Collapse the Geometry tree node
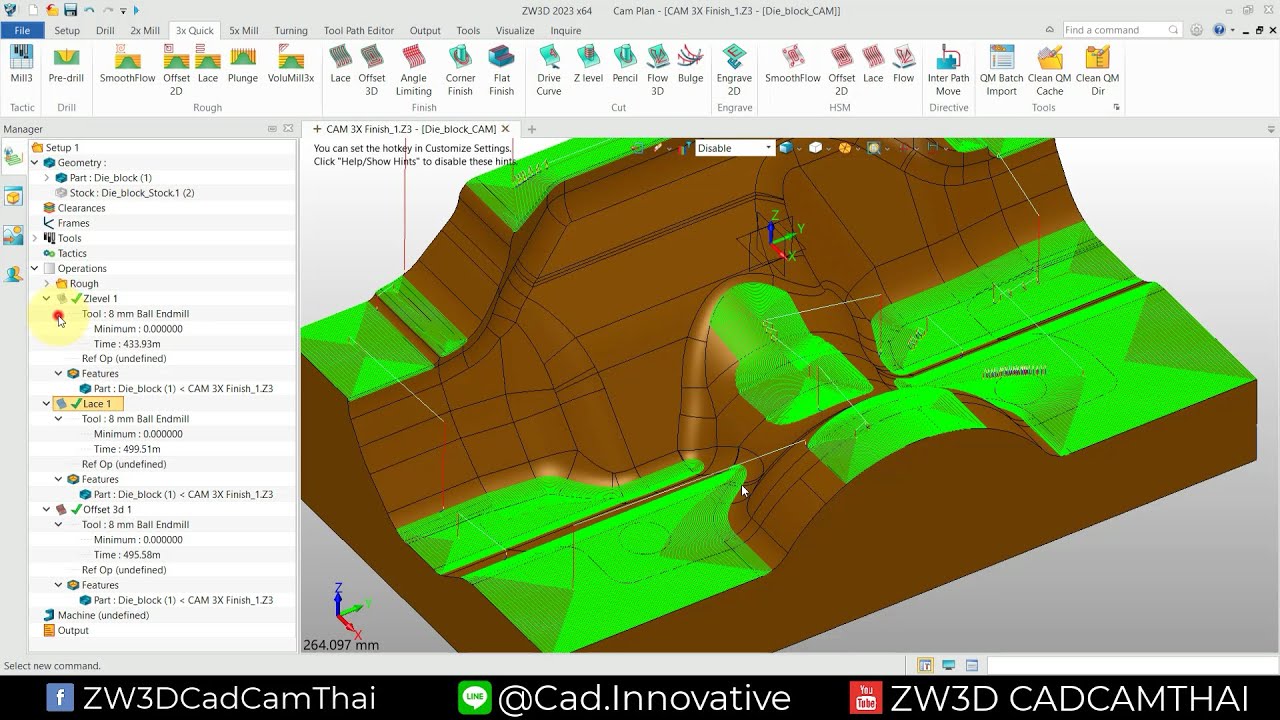The height and width of the screenshot is (720, 1280). [35, 162]
